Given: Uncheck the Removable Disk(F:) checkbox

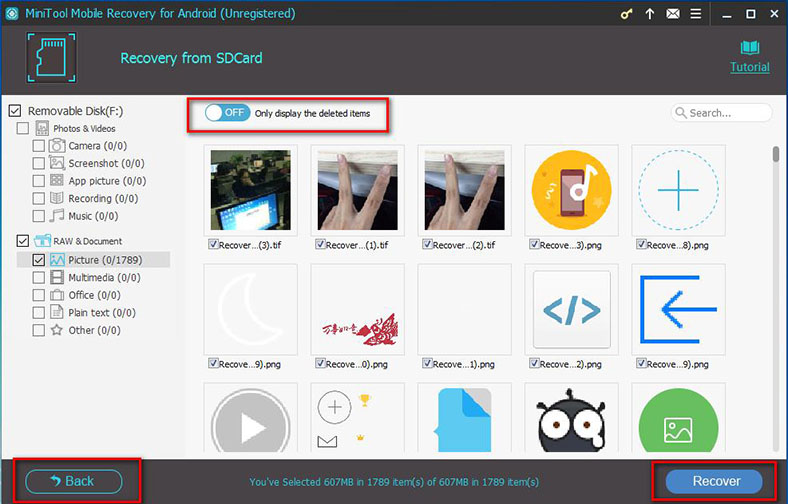Looking at the screenshot, I should [x=15, y=111].
